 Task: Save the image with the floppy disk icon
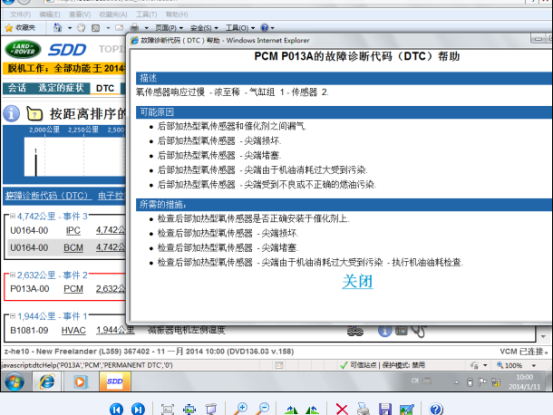click(385, 409)
